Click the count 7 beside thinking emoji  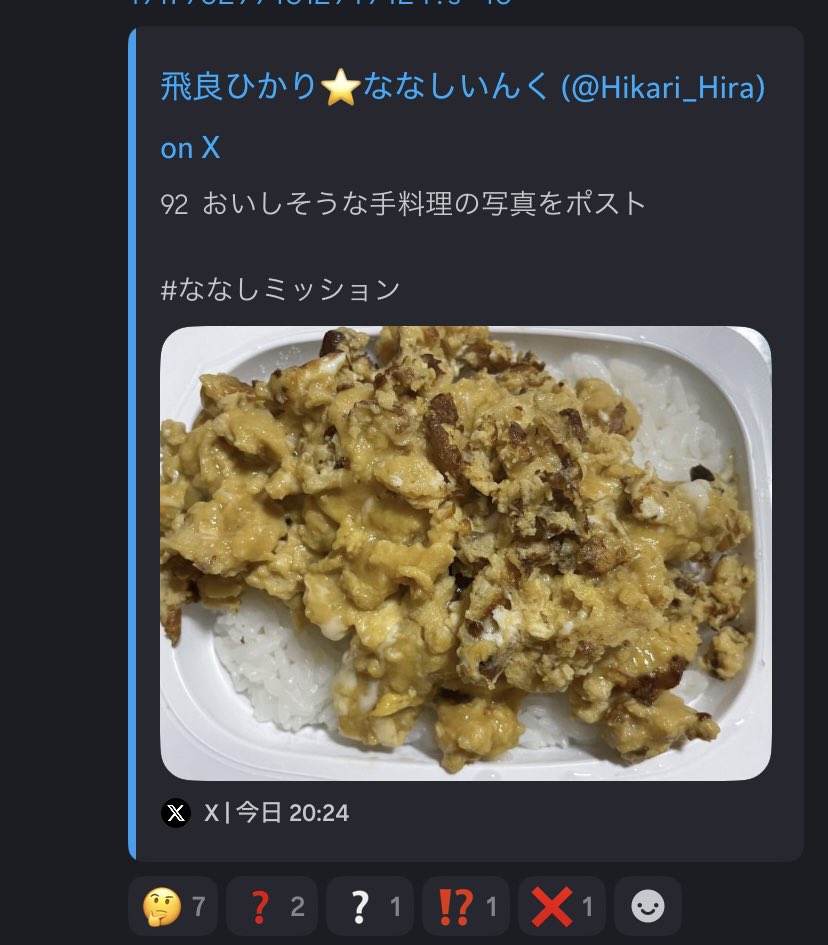click(199, 906)
